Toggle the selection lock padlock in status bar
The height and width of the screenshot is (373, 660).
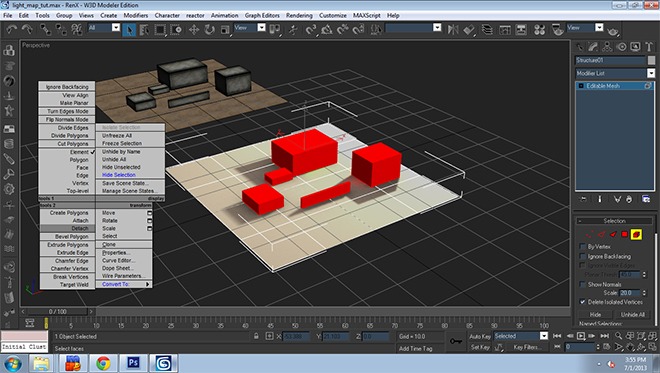pos(256,336)
